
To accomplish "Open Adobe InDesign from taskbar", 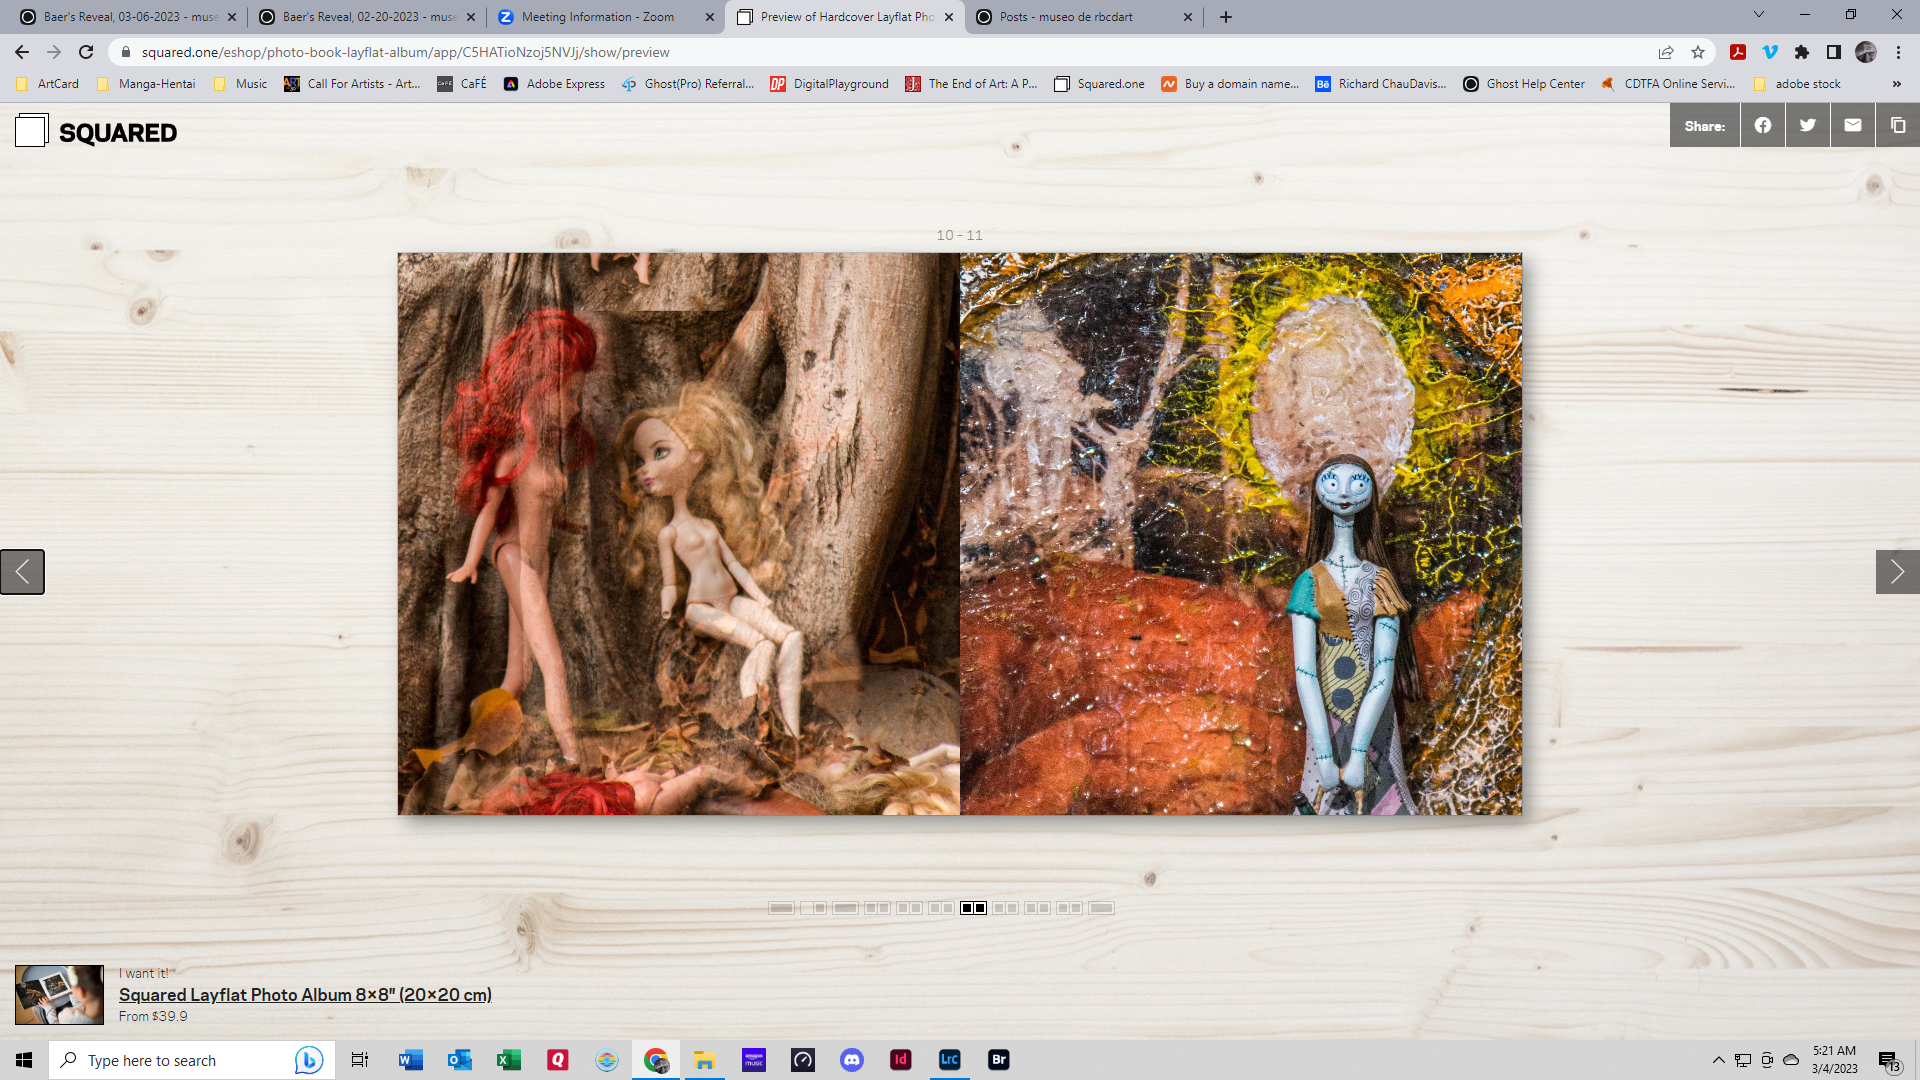I will (901, 1060).
